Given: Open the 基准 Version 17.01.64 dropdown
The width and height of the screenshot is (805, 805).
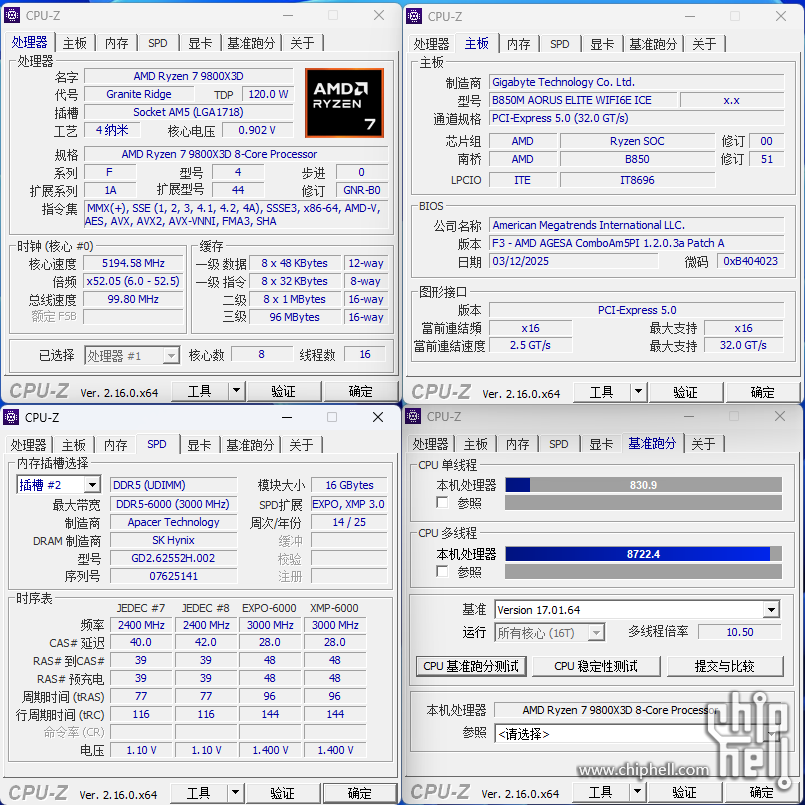Looking at the screenshot, I should tap(637, 610).
